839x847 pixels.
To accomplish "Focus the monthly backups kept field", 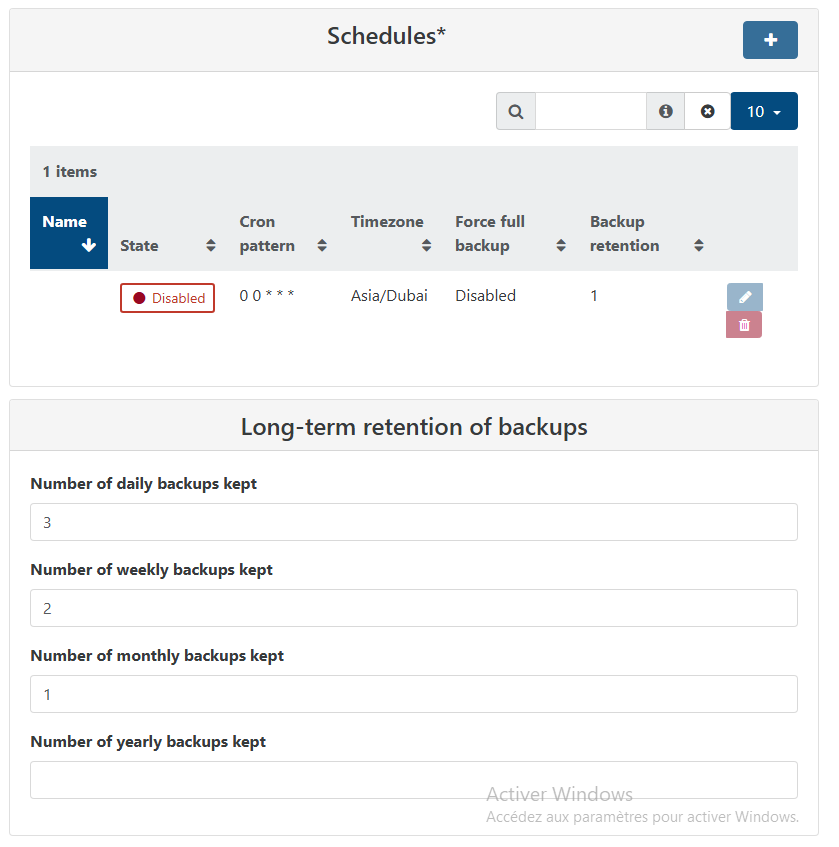I will coord(414,694).
